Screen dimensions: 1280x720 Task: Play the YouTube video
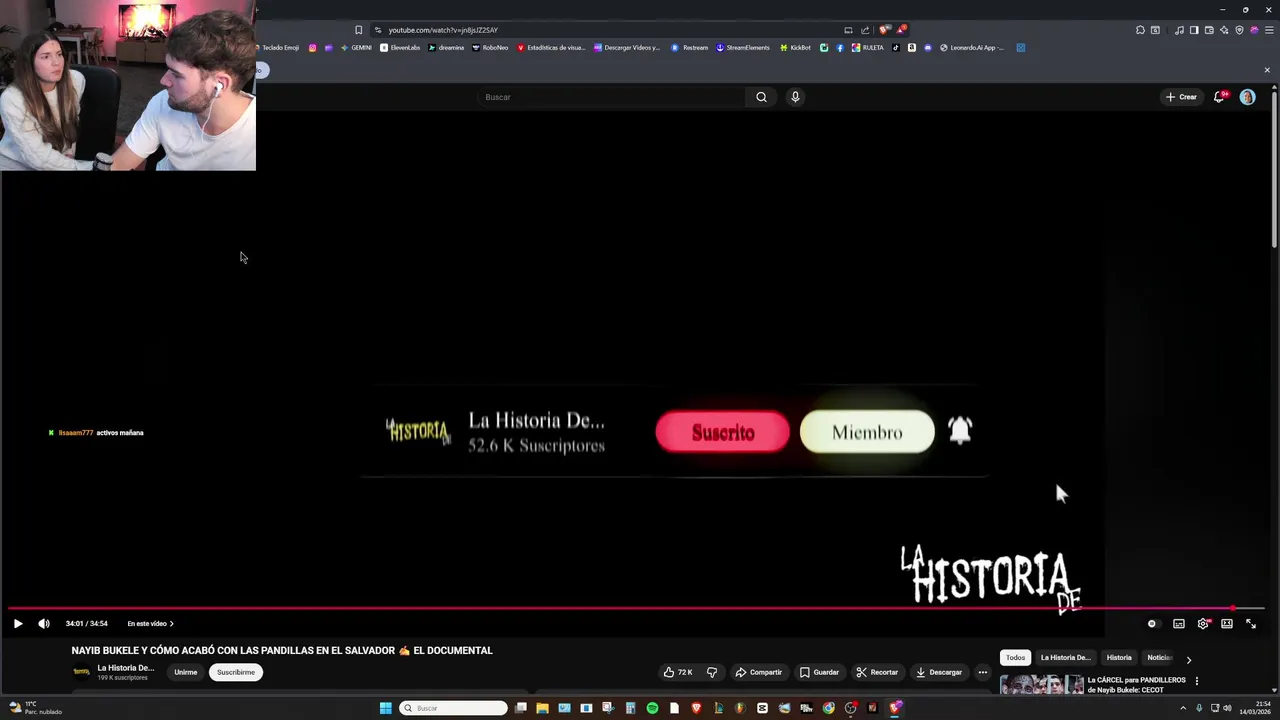(x=18, y=624)
